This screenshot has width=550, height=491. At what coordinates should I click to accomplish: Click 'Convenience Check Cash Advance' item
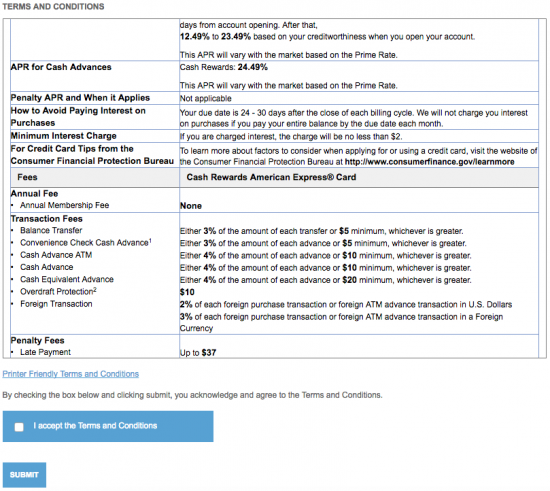pyautogui.click(x=86, y=242)
